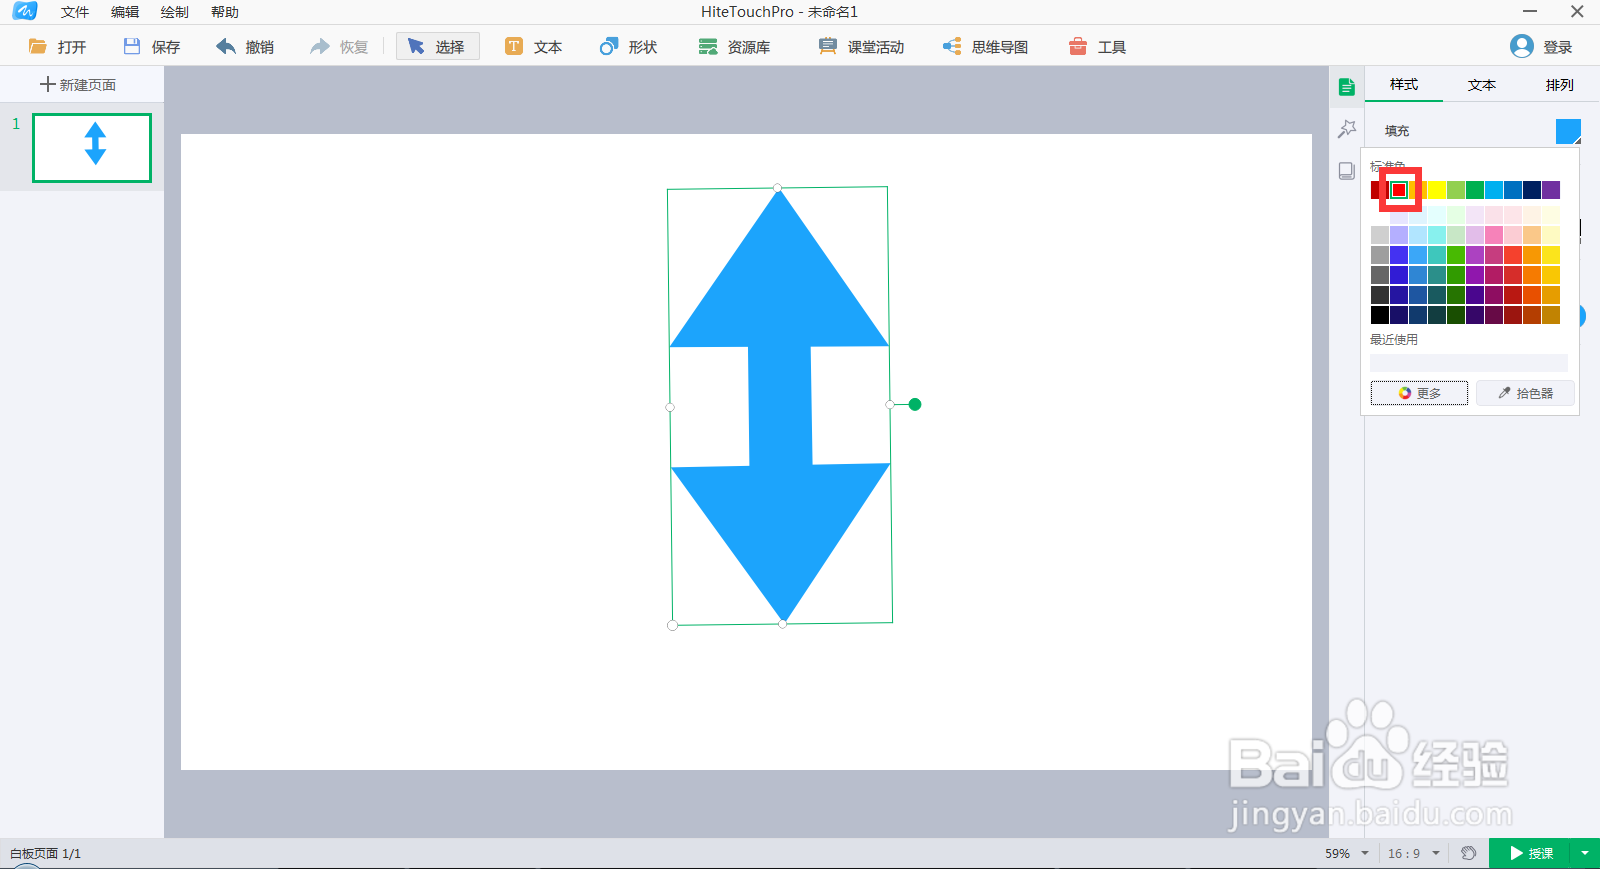Click the green rotation handle of the shape
Image resolution: width=1600 pixels, height=869 pixels.
[915, 404]
